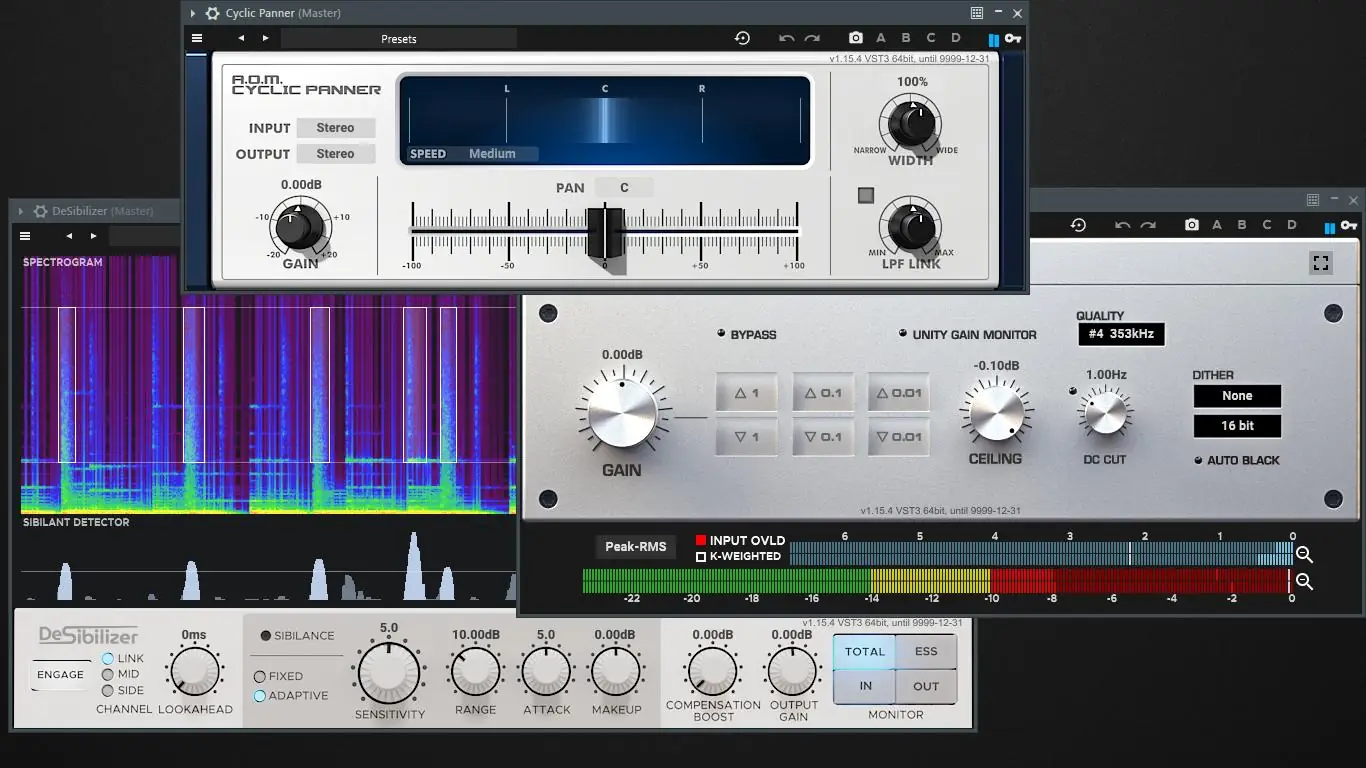Toggle the BYPASS switch
The image size is (1366, 768).
721,334
